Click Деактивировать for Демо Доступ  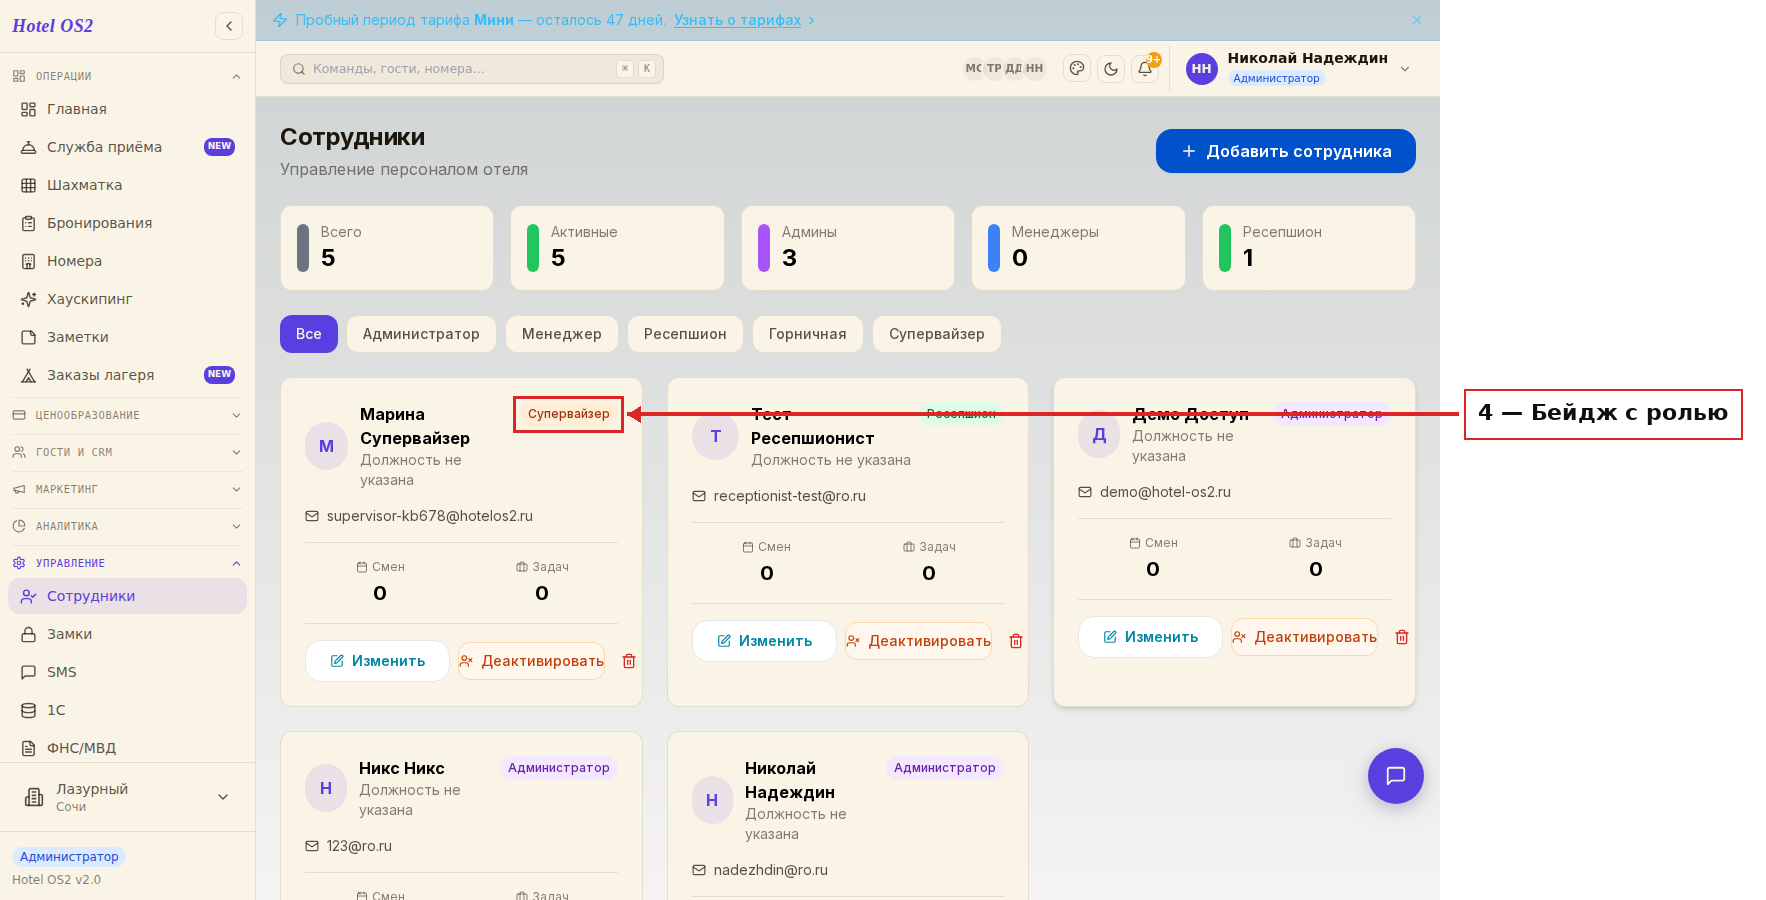[1305, 637]
